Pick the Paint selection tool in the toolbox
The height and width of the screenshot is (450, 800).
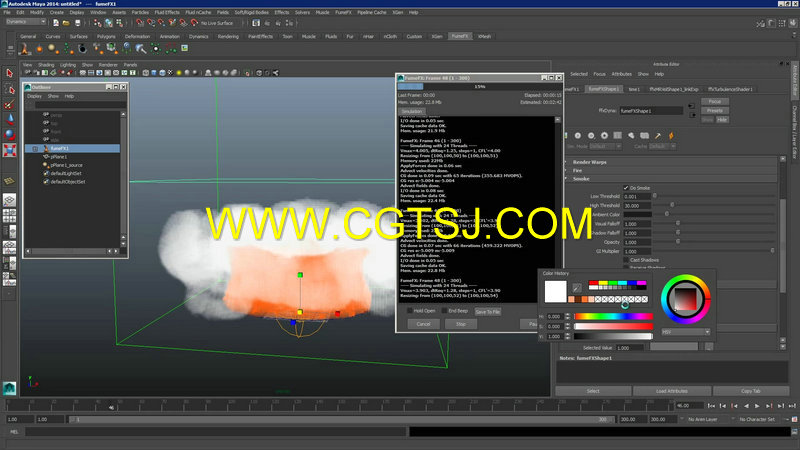(9, 104)
